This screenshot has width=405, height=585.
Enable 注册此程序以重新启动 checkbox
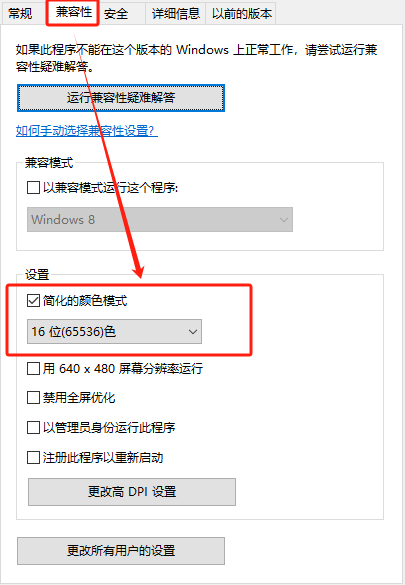34,457
